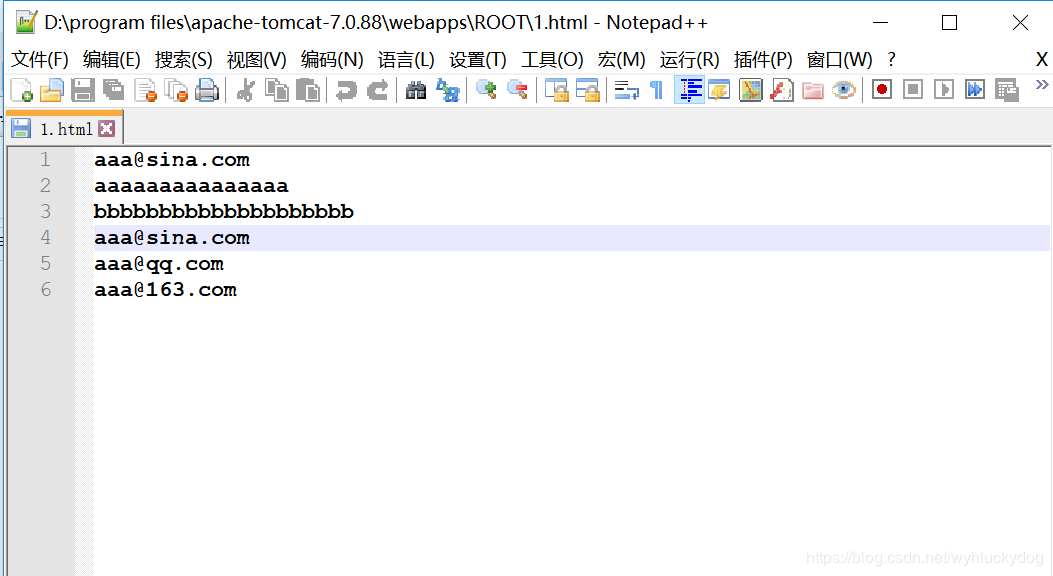Screen dimensions: 1053x576
Task: Open the 编码(N) menu
Action: click(x=332, y=60)
